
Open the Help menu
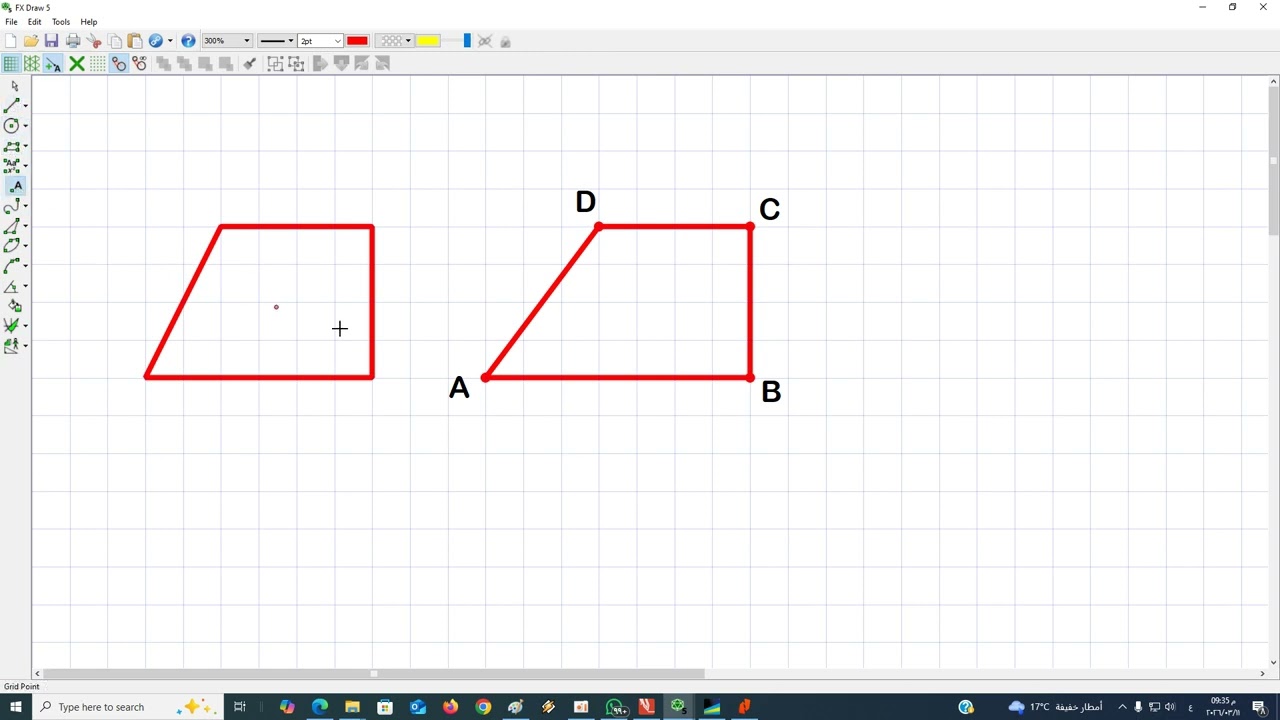89,22
